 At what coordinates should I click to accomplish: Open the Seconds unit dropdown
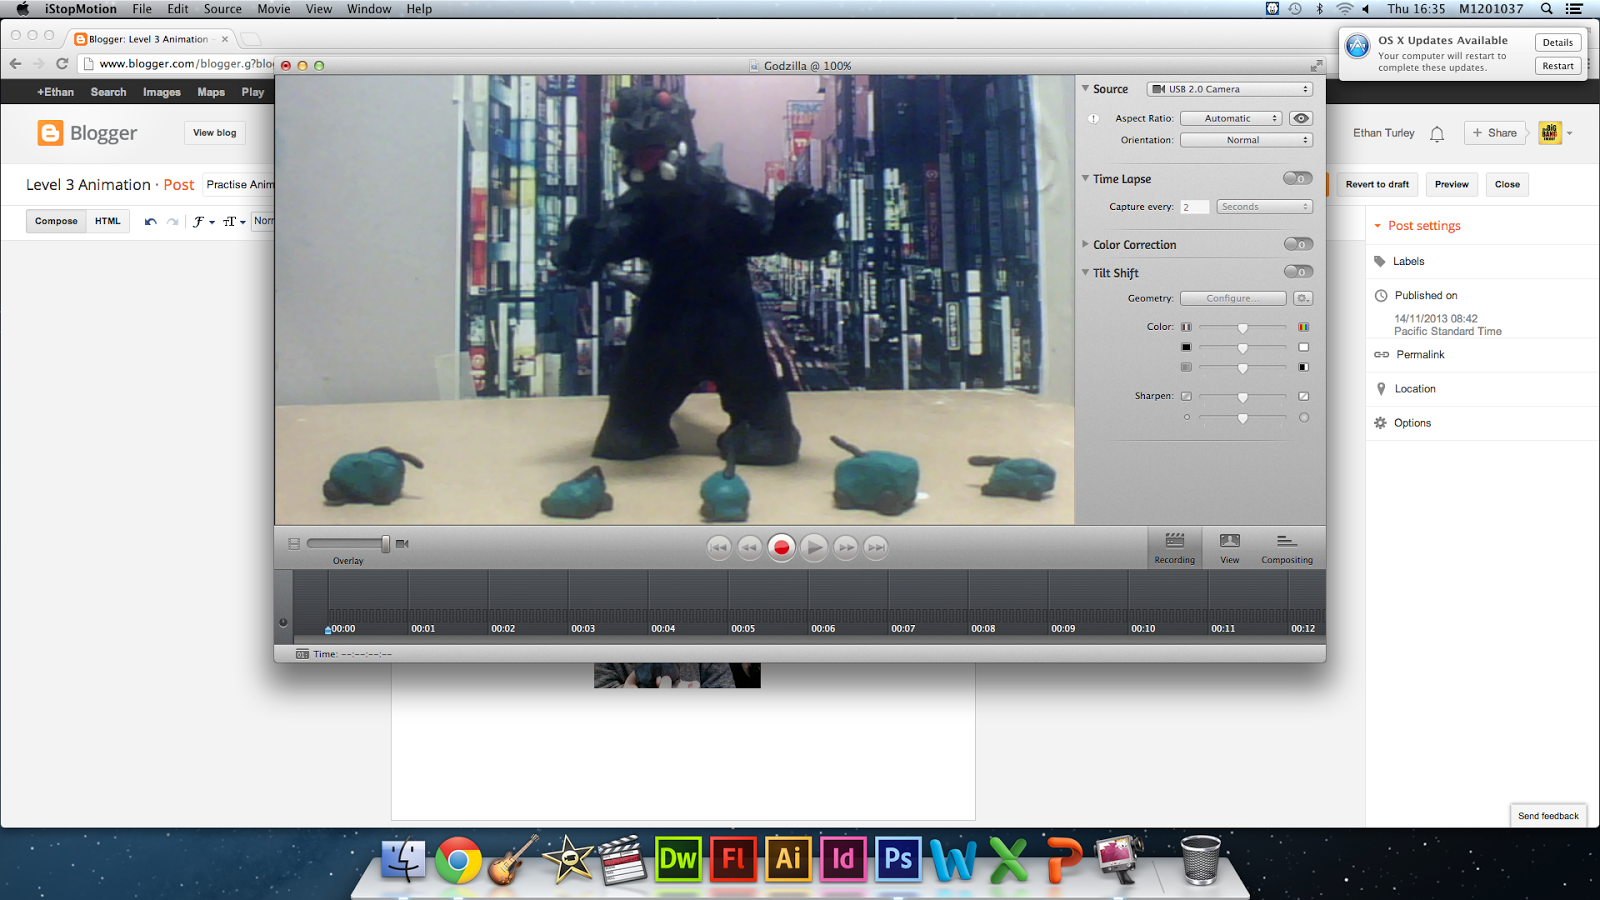tap(1265, 207)
